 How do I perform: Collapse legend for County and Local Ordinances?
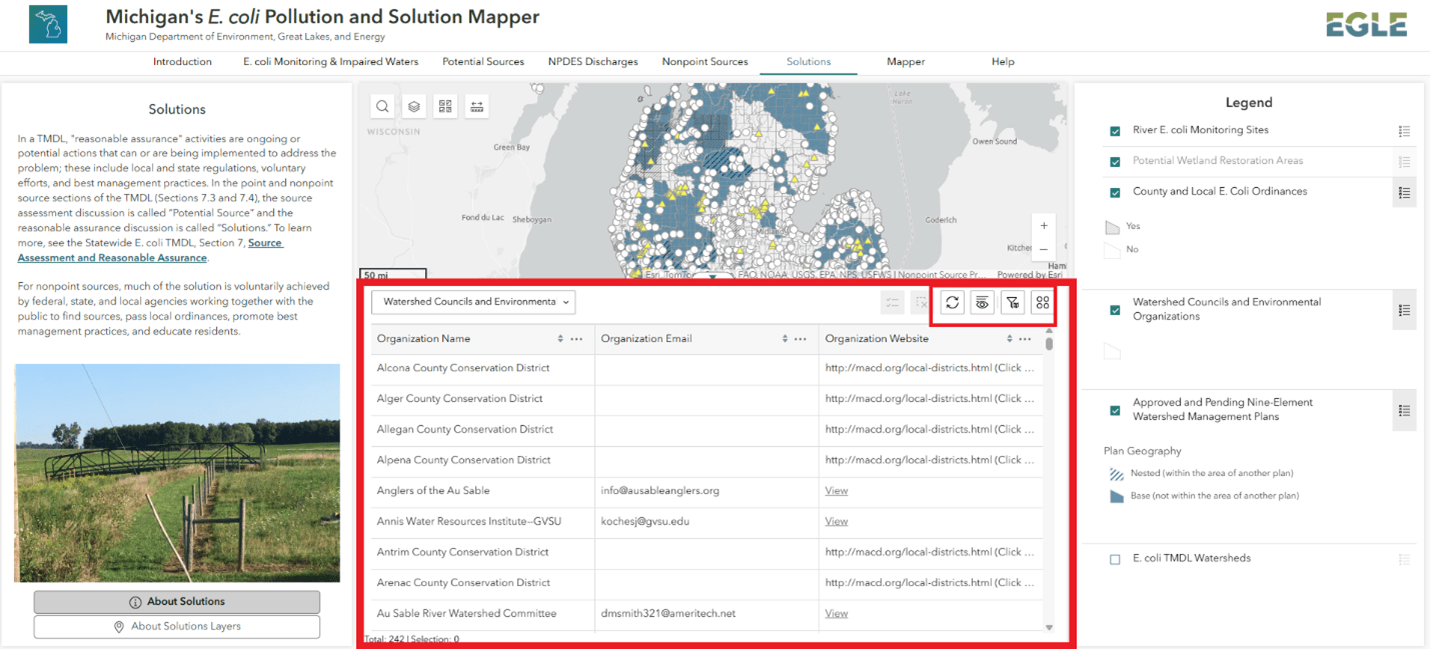1404,193
